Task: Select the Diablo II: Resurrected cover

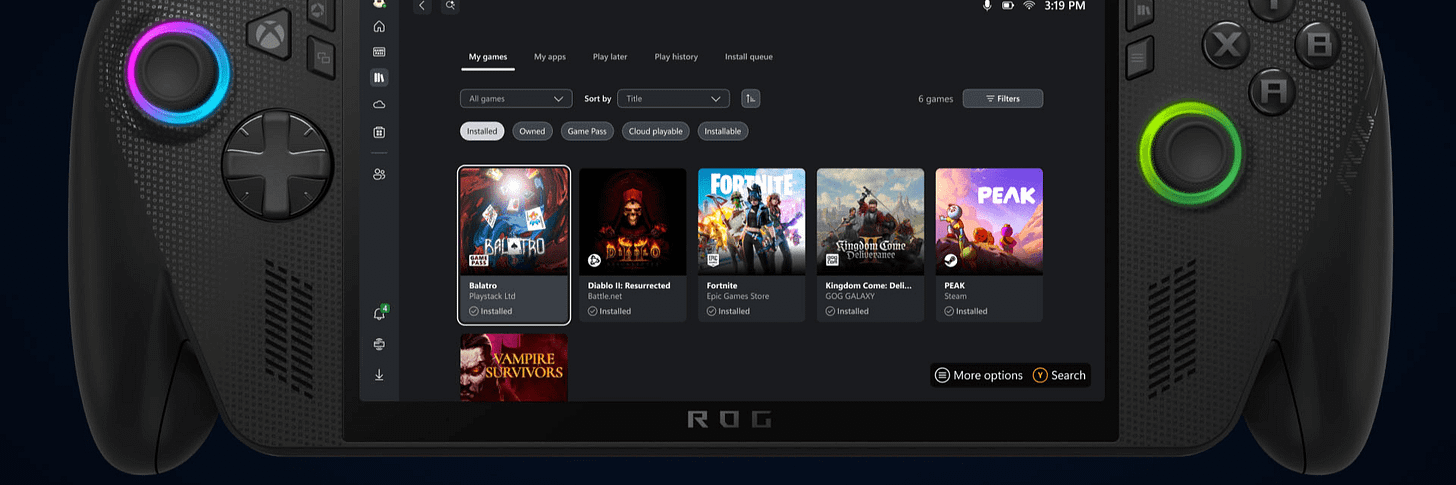Action: pos(633,221)
